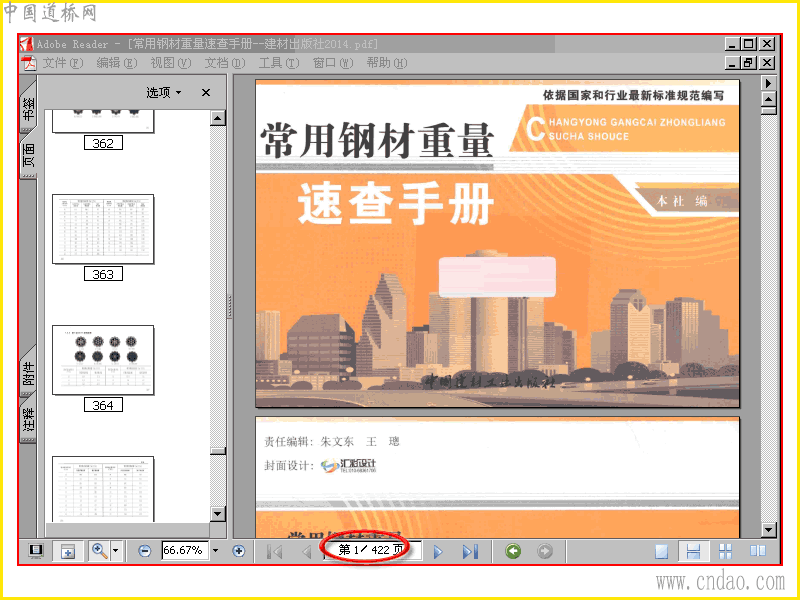Open the zoom percentage dropdown
The width and height of the screenshot is (800, 600).
(215, 550)
